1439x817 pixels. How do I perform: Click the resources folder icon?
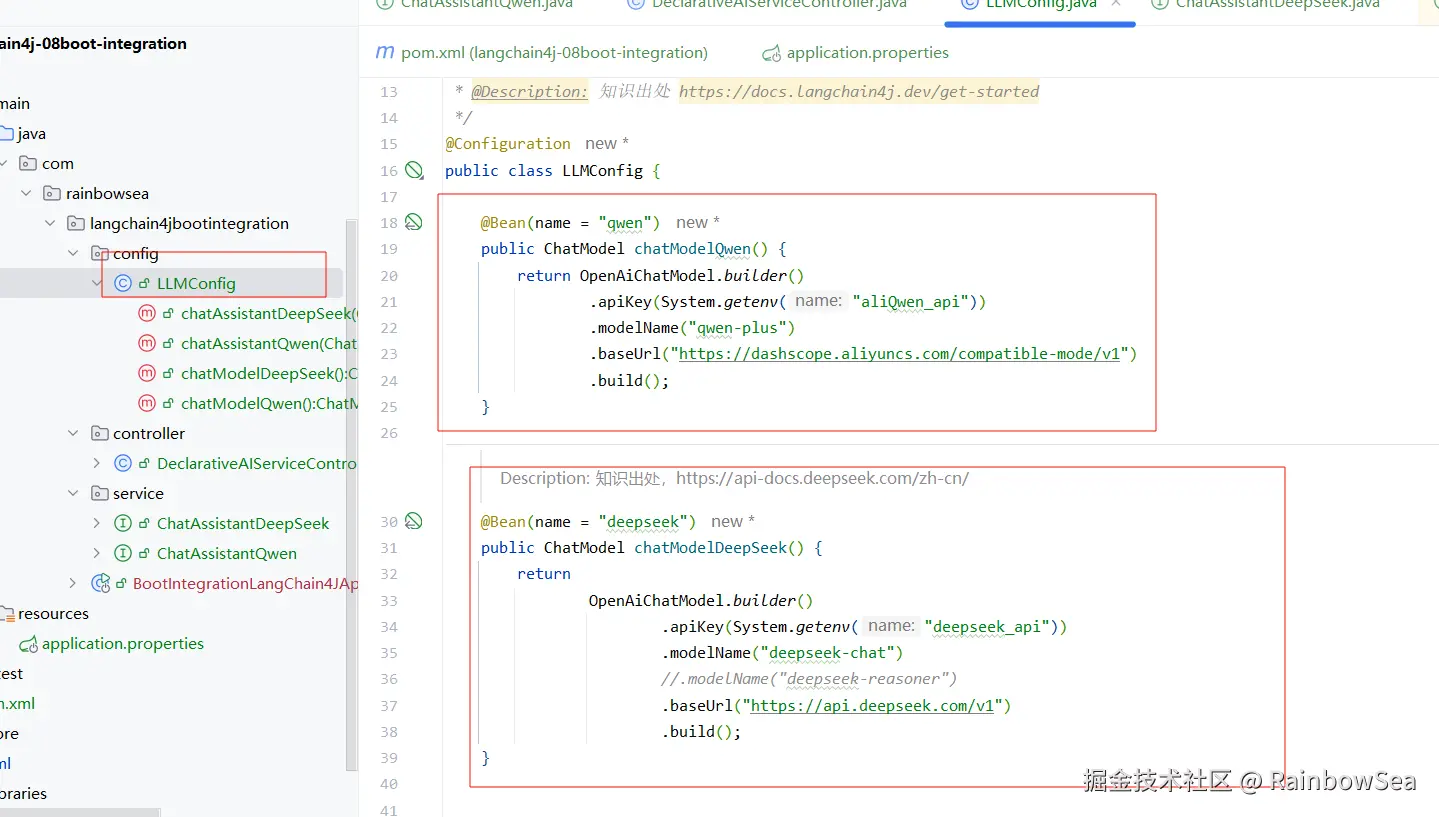point(6,613)
